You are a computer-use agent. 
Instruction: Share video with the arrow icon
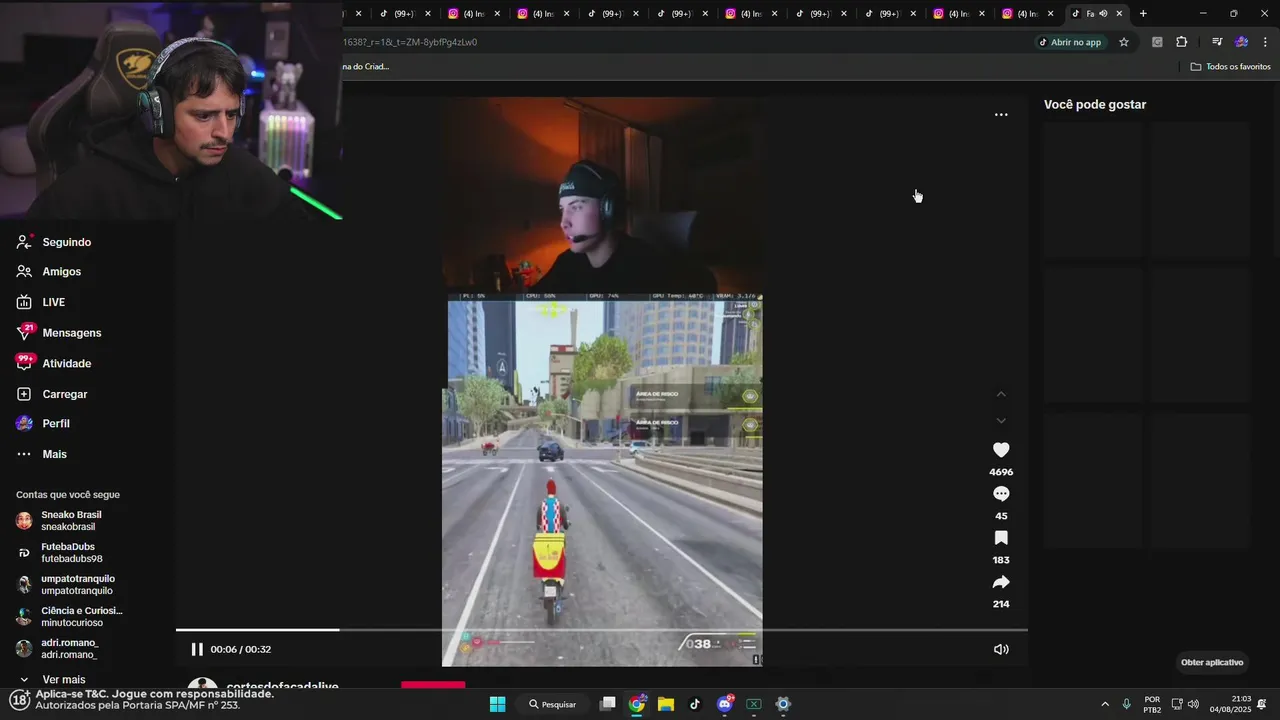(1001, 582)
